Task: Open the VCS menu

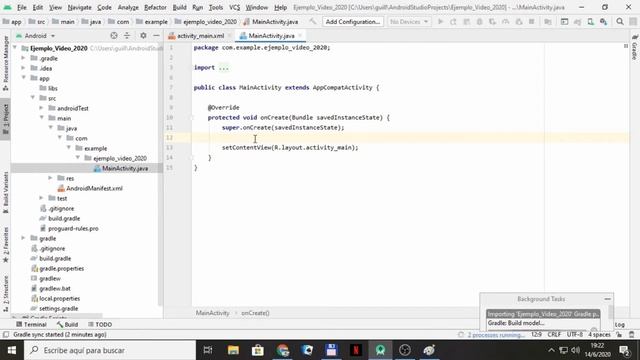Action: [234, 7]
